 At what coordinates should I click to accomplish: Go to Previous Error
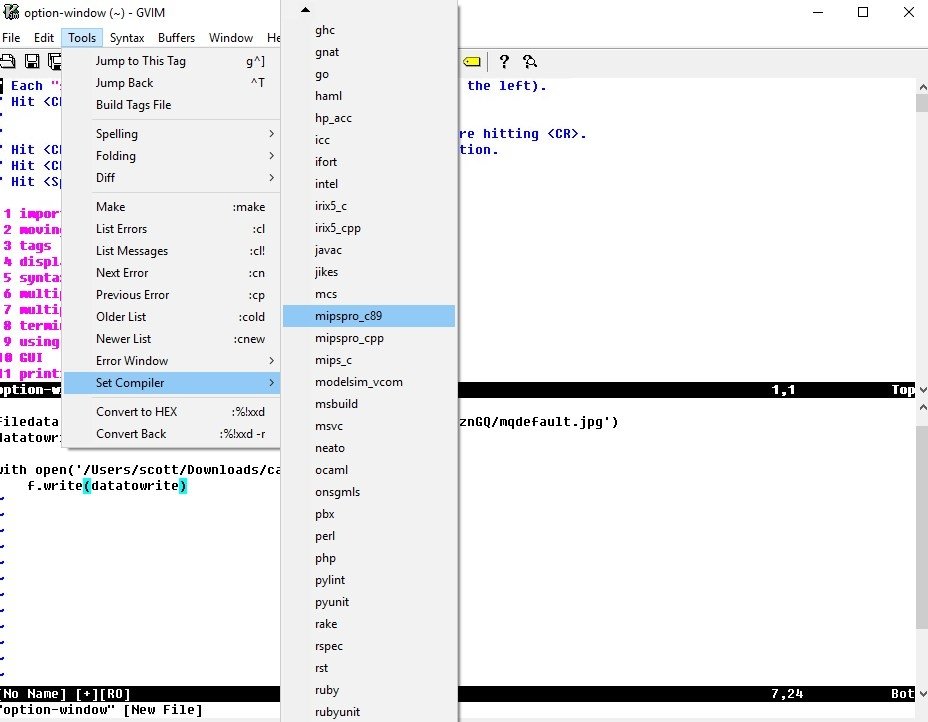point(172,295)
